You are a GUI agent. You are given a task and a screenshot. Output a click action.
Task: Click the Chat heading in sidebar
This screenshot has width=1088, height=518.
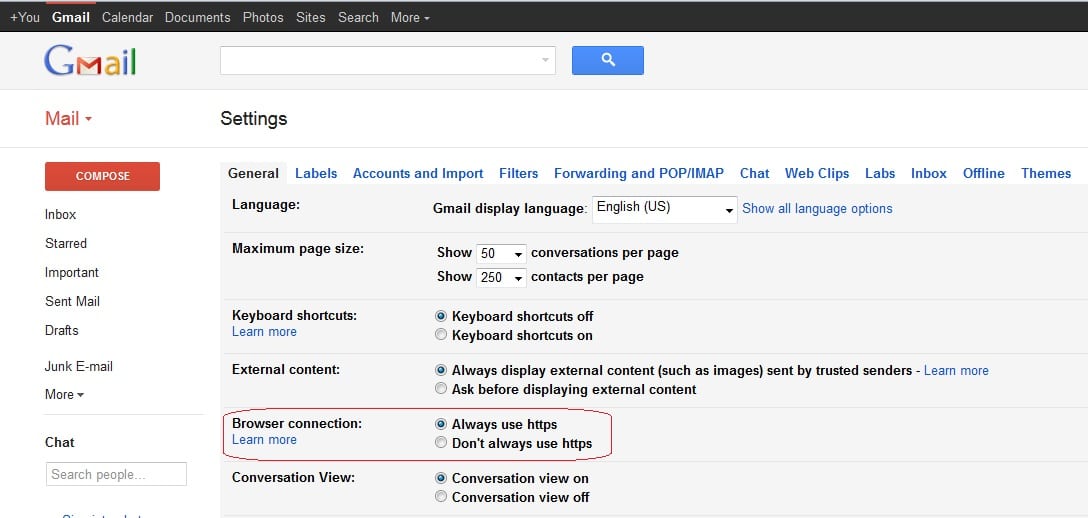[60, 442]
